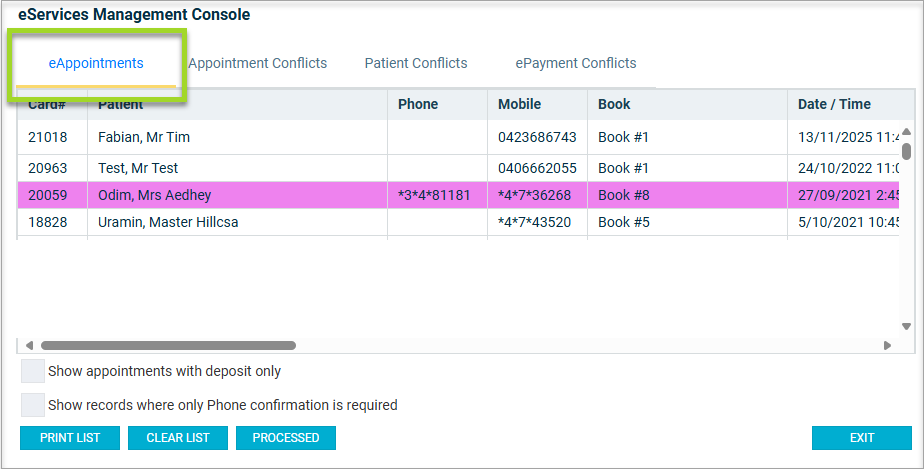Click the Date / Time column header
Screen dimensions: 924x469
click(834, 104)
